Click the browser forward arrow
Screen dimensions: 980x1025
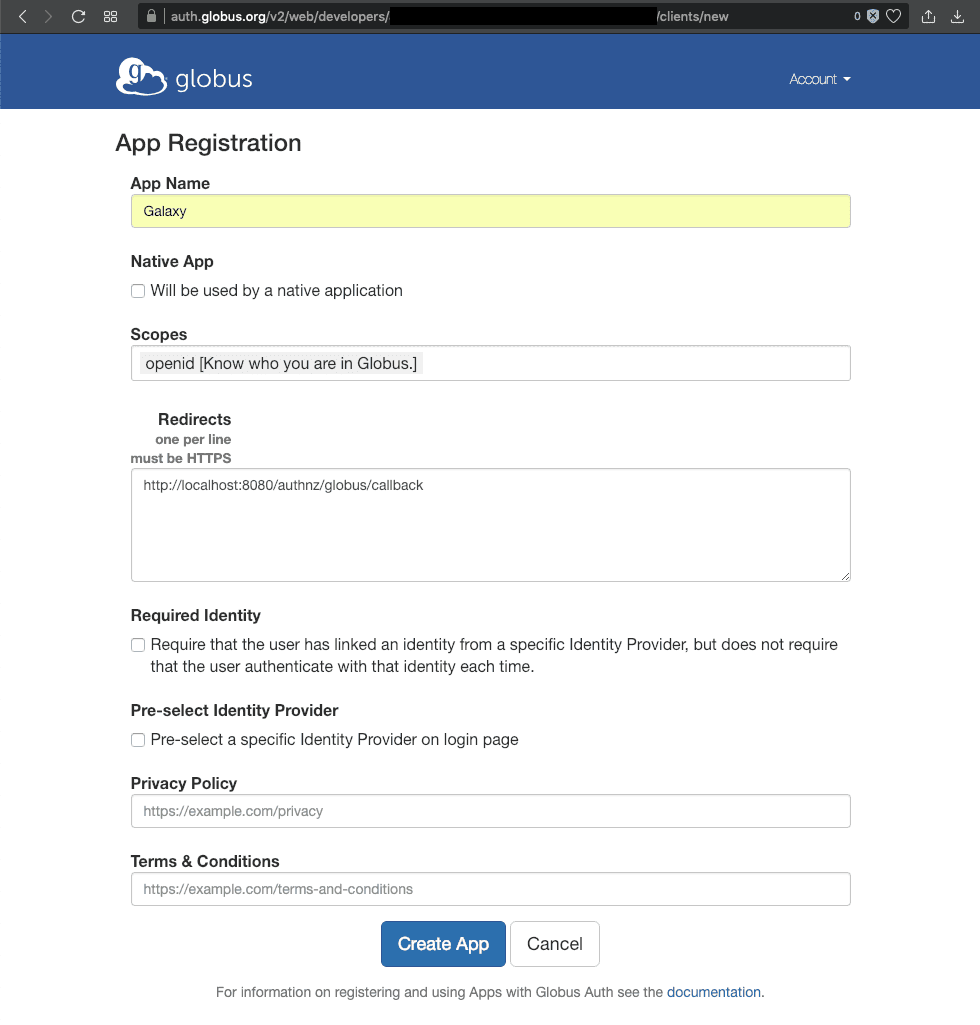(49, 16)
